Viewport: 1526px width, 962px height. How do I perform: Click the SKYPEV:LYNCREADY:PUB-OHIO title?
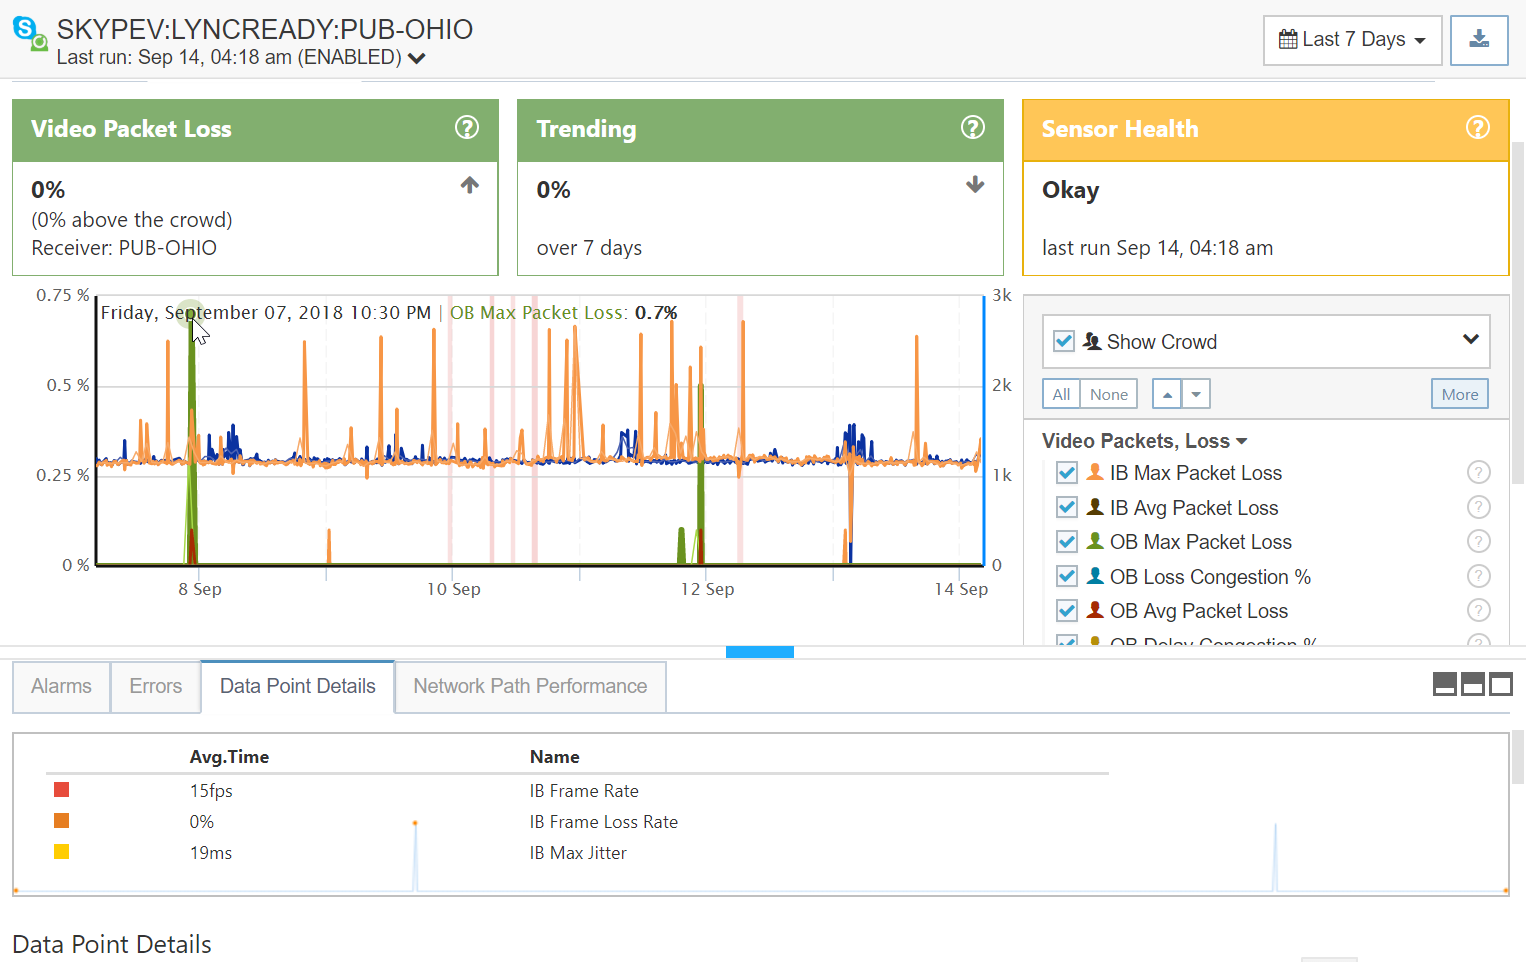(x=265, y=29)
